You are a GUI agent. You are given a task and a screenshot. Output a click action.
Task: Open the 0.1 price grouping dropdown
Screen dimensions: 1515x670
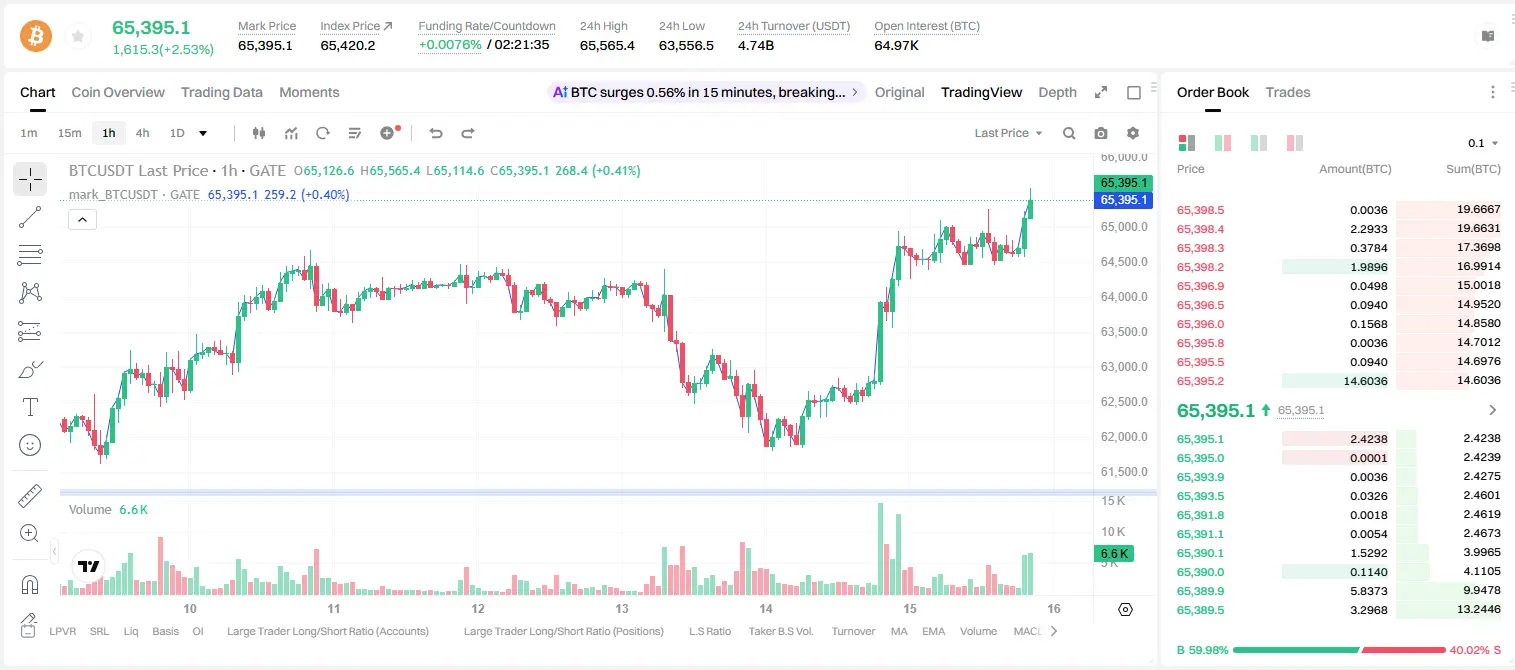click(x=1483, y=143)
